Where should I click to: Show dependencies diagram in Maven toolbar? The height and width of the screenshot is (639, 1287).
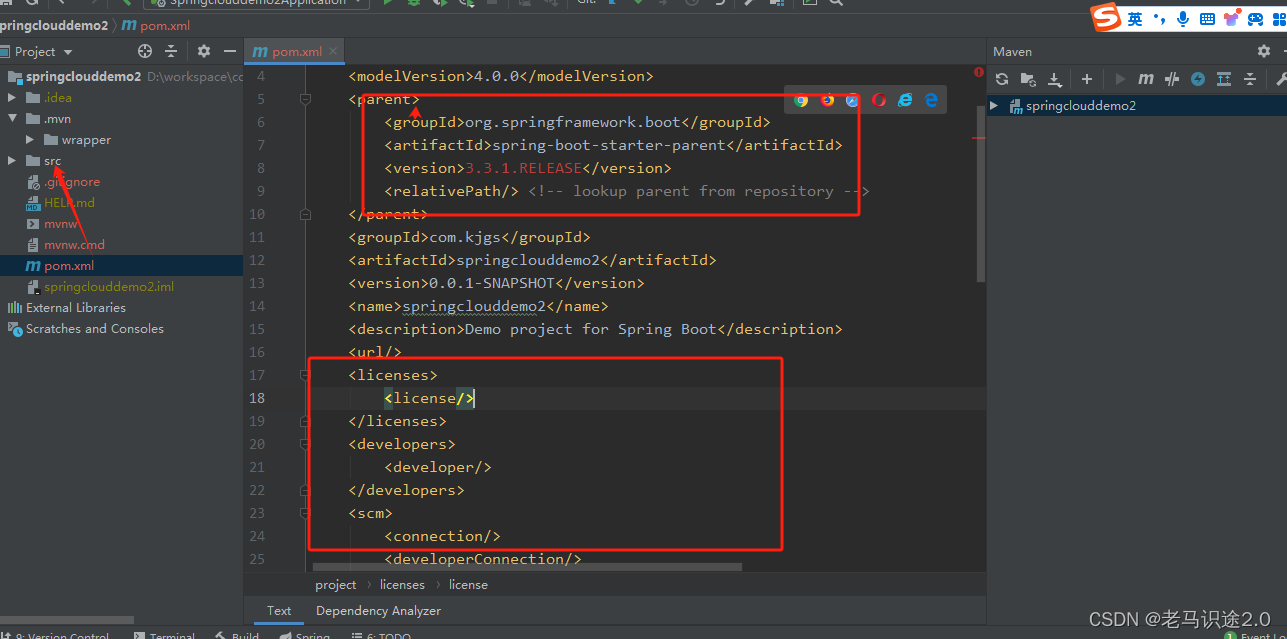(x=1223, y=79)
